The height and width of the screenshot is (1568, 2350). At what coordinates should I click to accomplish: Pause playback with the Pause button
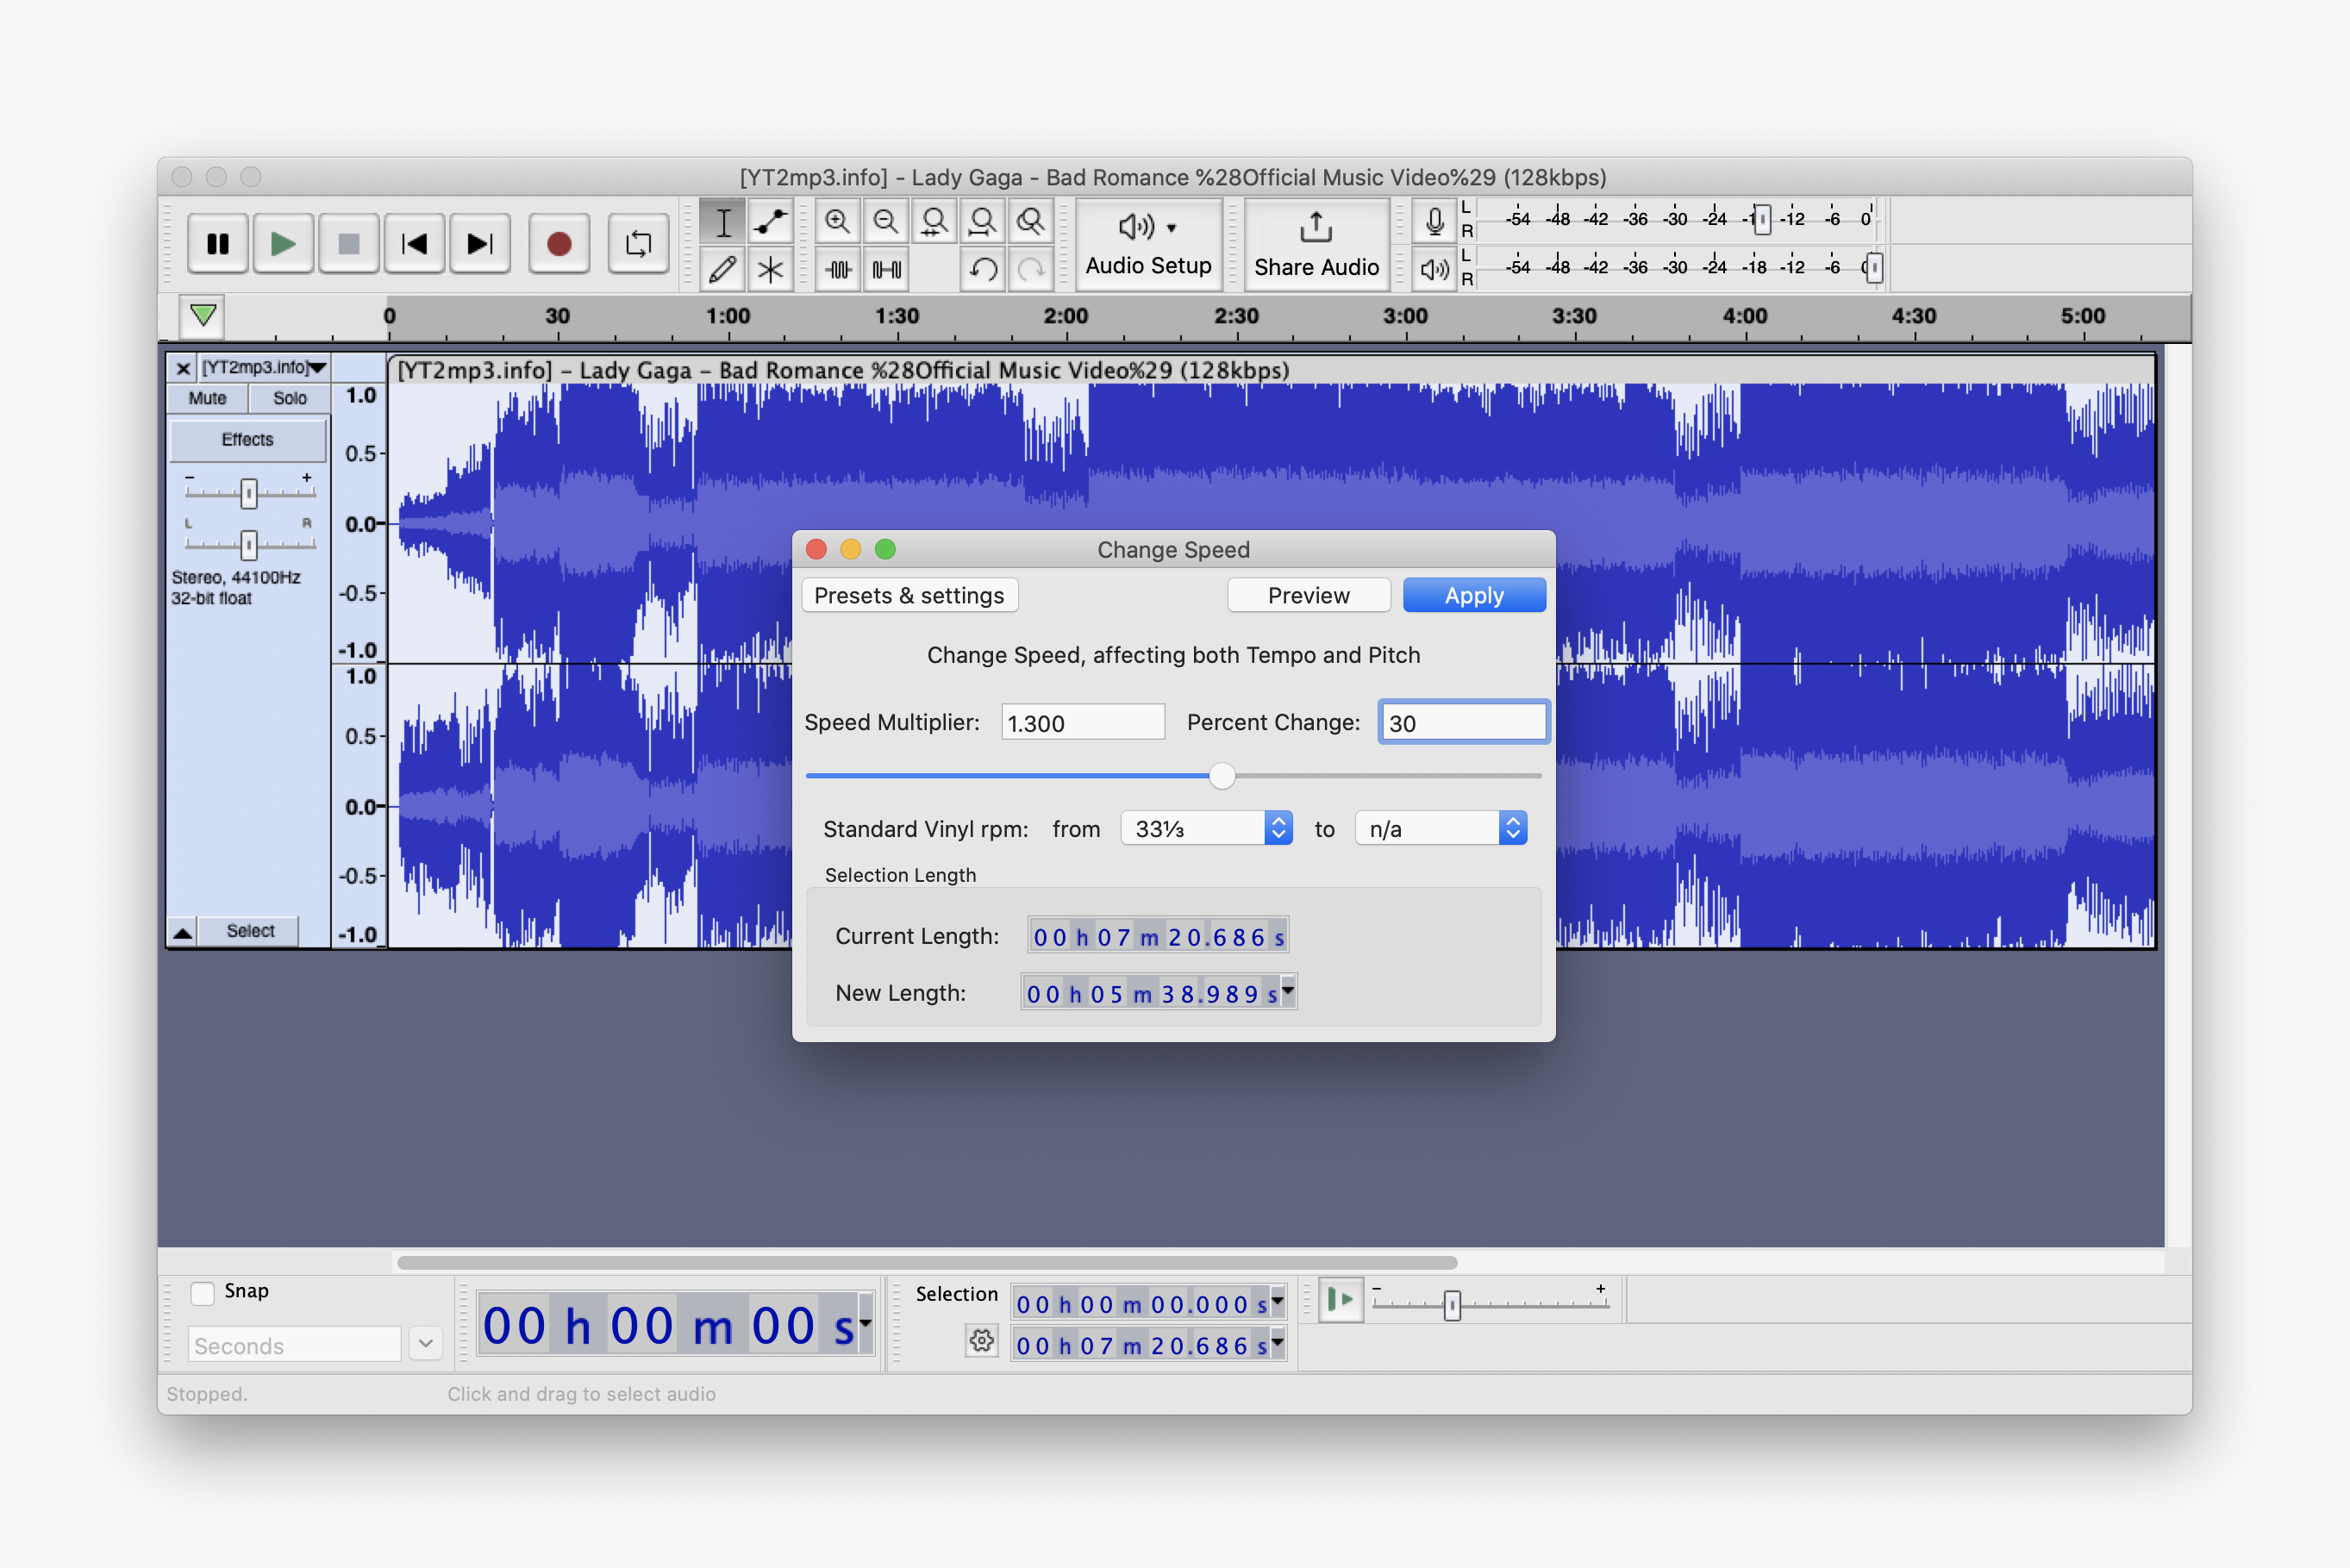(217, 243)
